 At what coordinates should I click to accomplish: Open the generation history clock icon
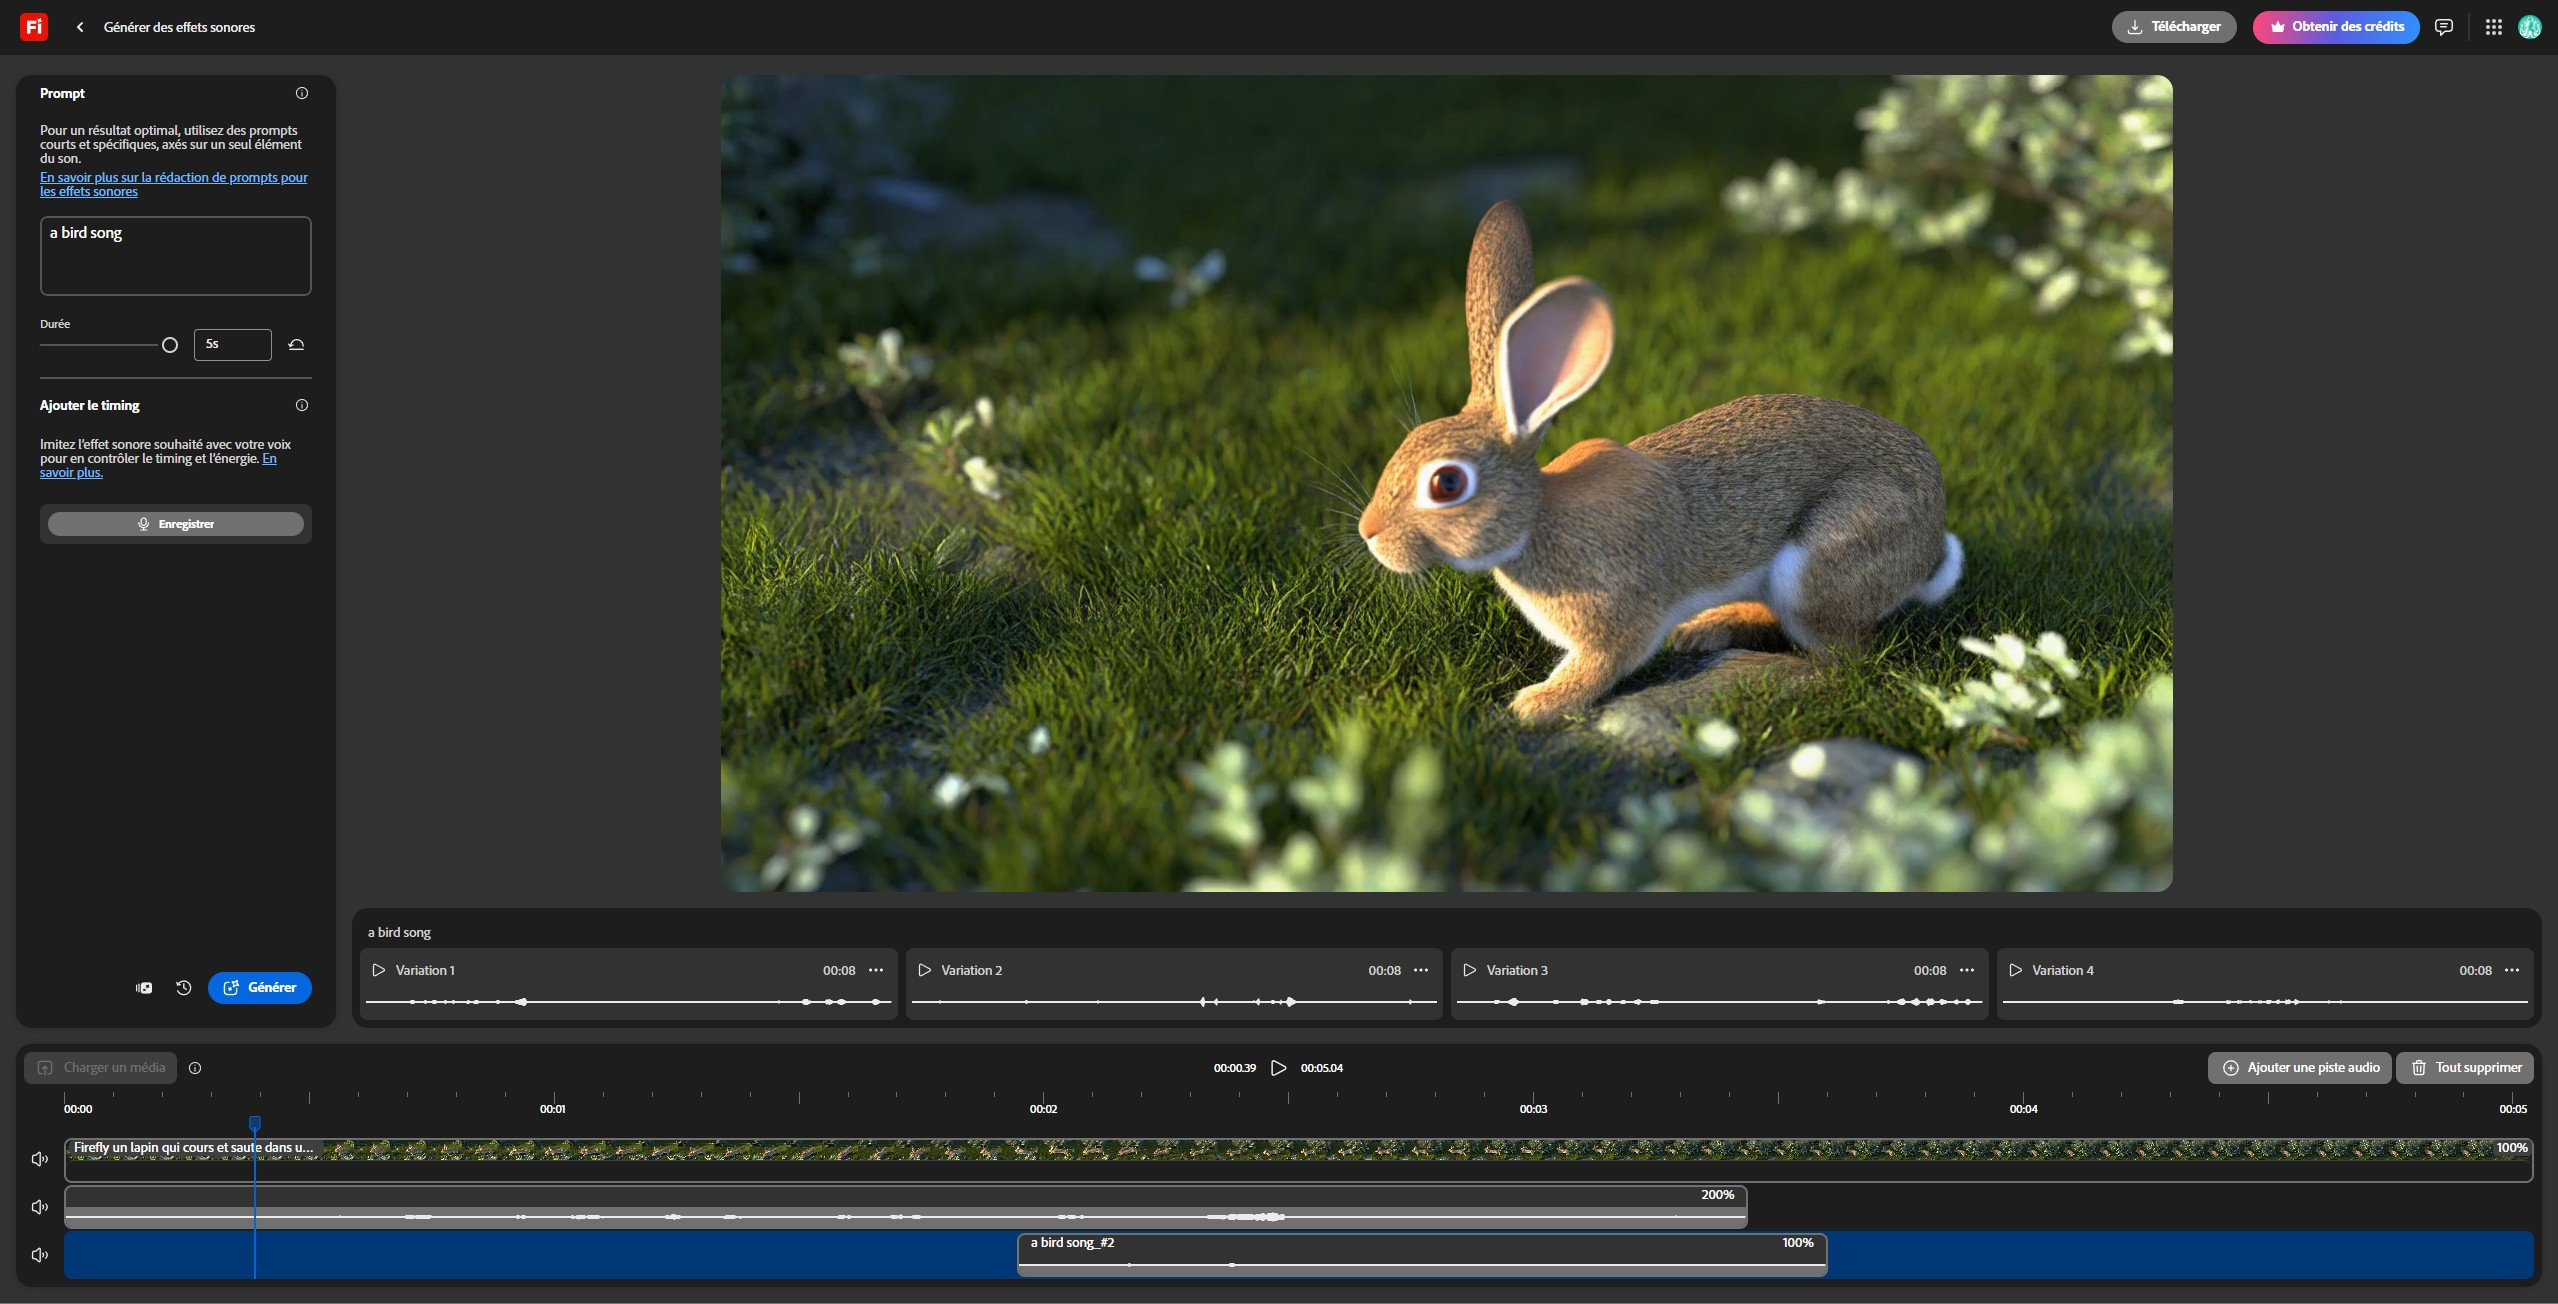pyautogui.click(x=184, y=988)
